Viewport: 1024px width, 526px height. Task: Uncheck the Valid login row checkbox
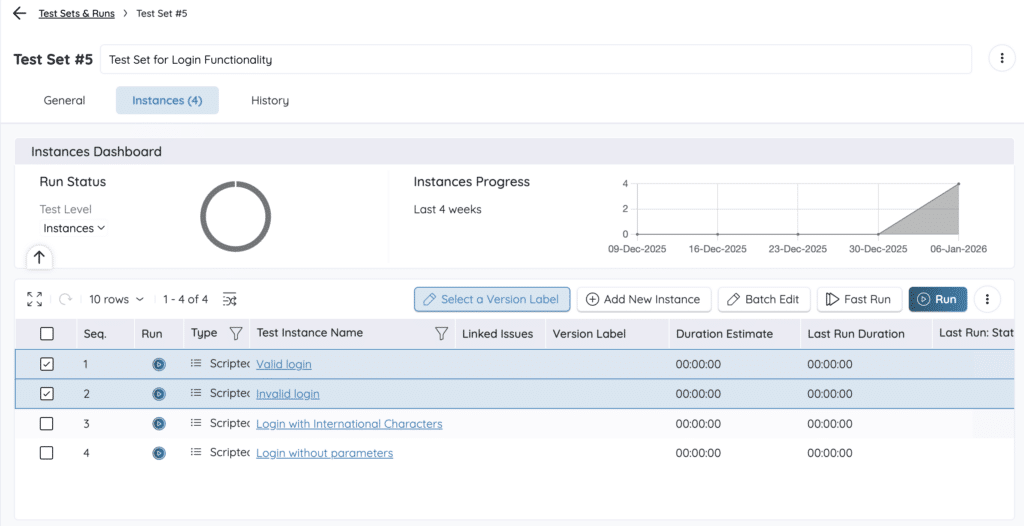pyautogui.click(x=46, y=365)
